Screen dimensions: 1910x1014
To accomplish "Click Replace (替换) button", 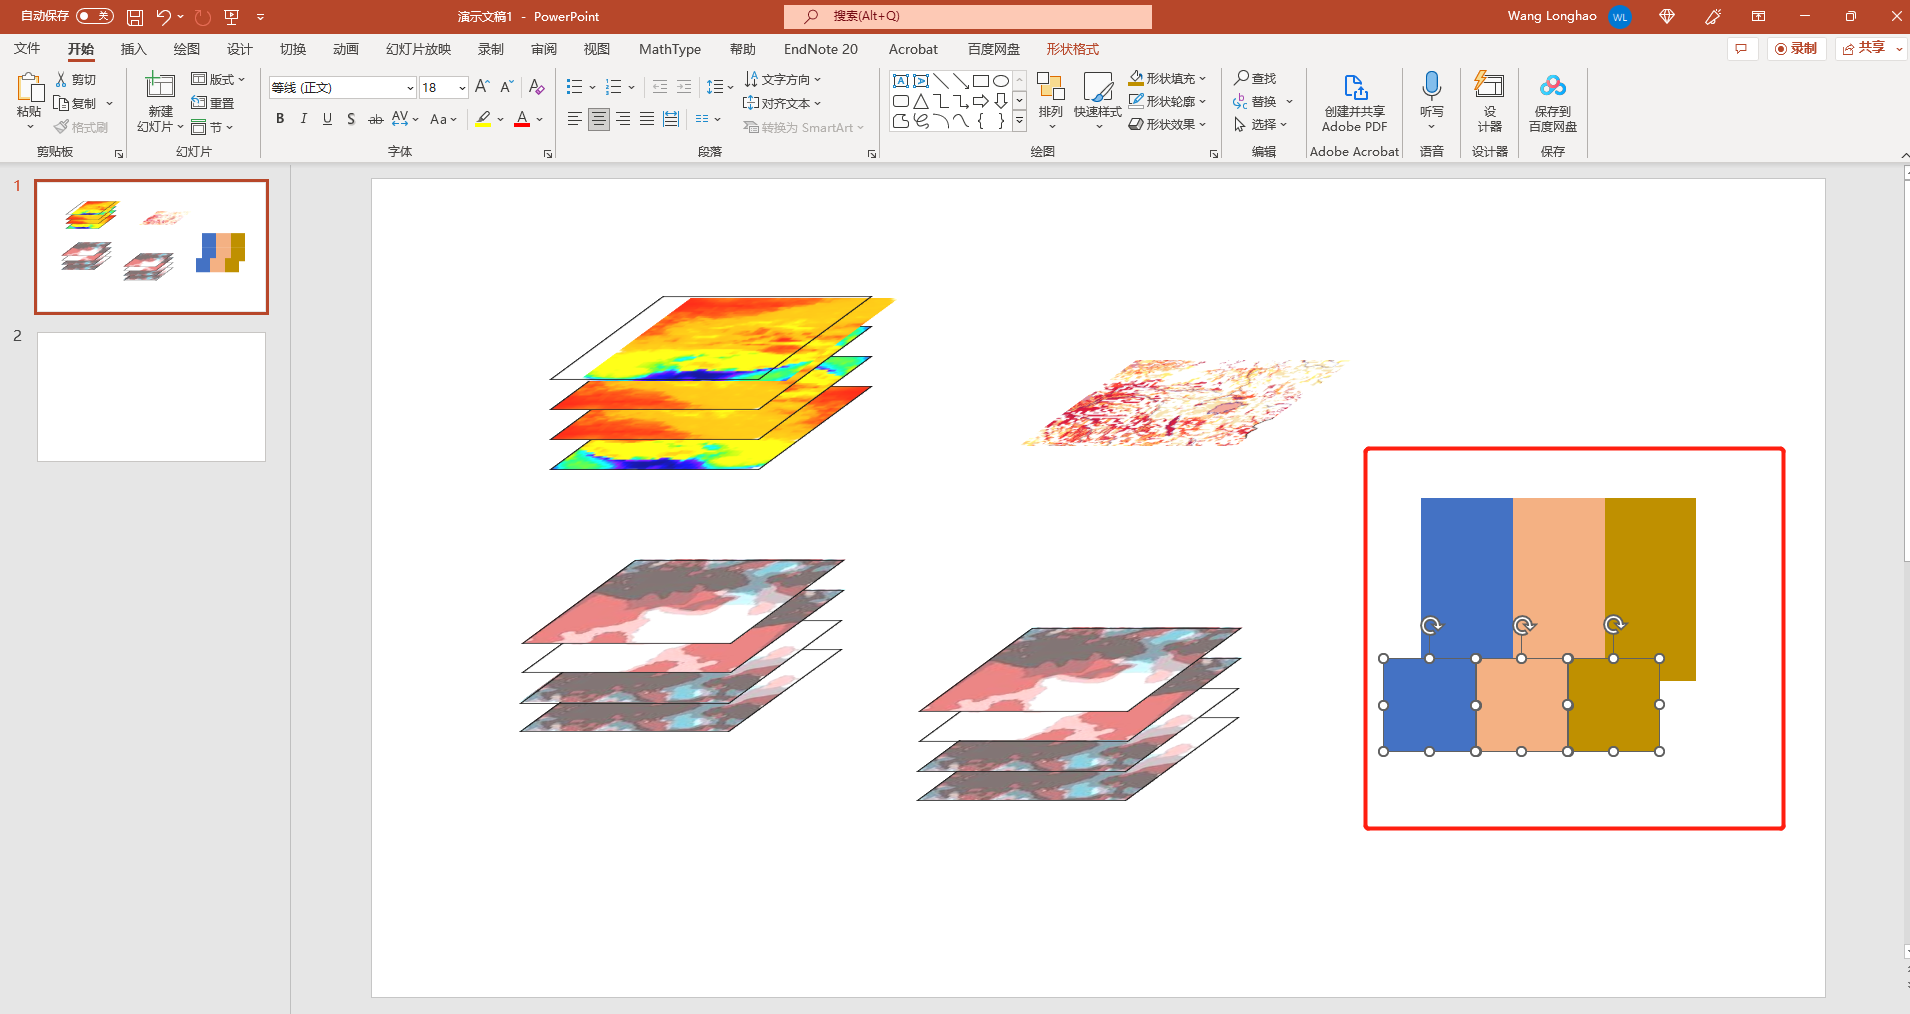I will [x=1255, y=101].
